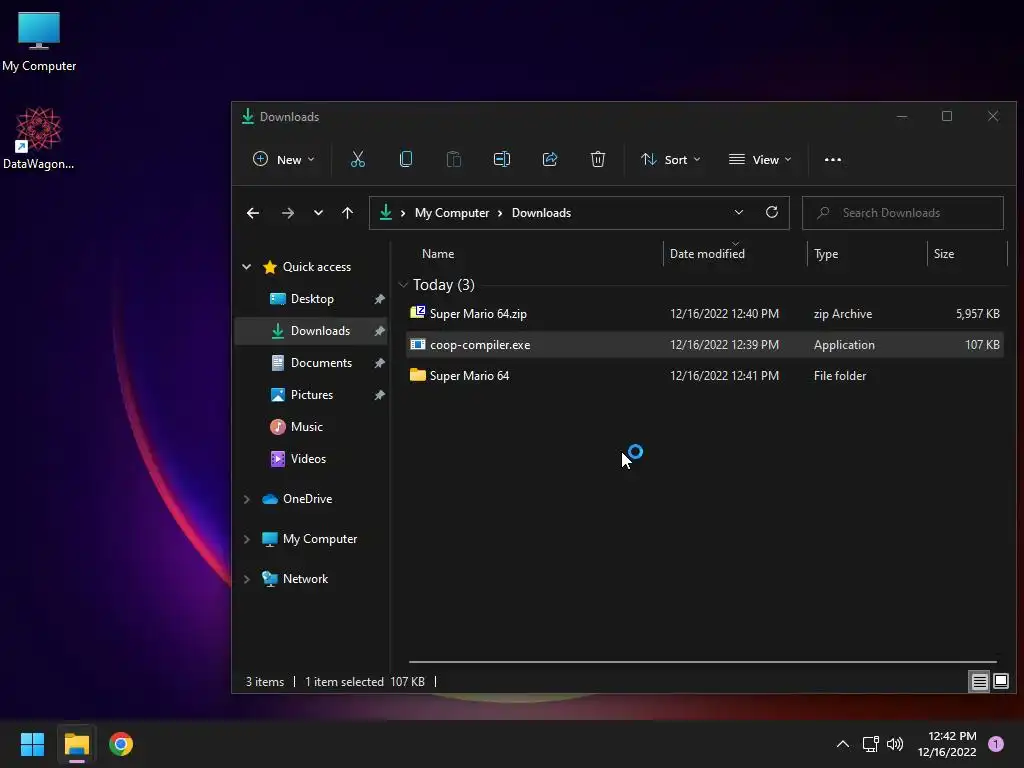Click the pin next to Pictures
The width and height of the screenshot is (1024, 768).
click(x=379, y=395)
